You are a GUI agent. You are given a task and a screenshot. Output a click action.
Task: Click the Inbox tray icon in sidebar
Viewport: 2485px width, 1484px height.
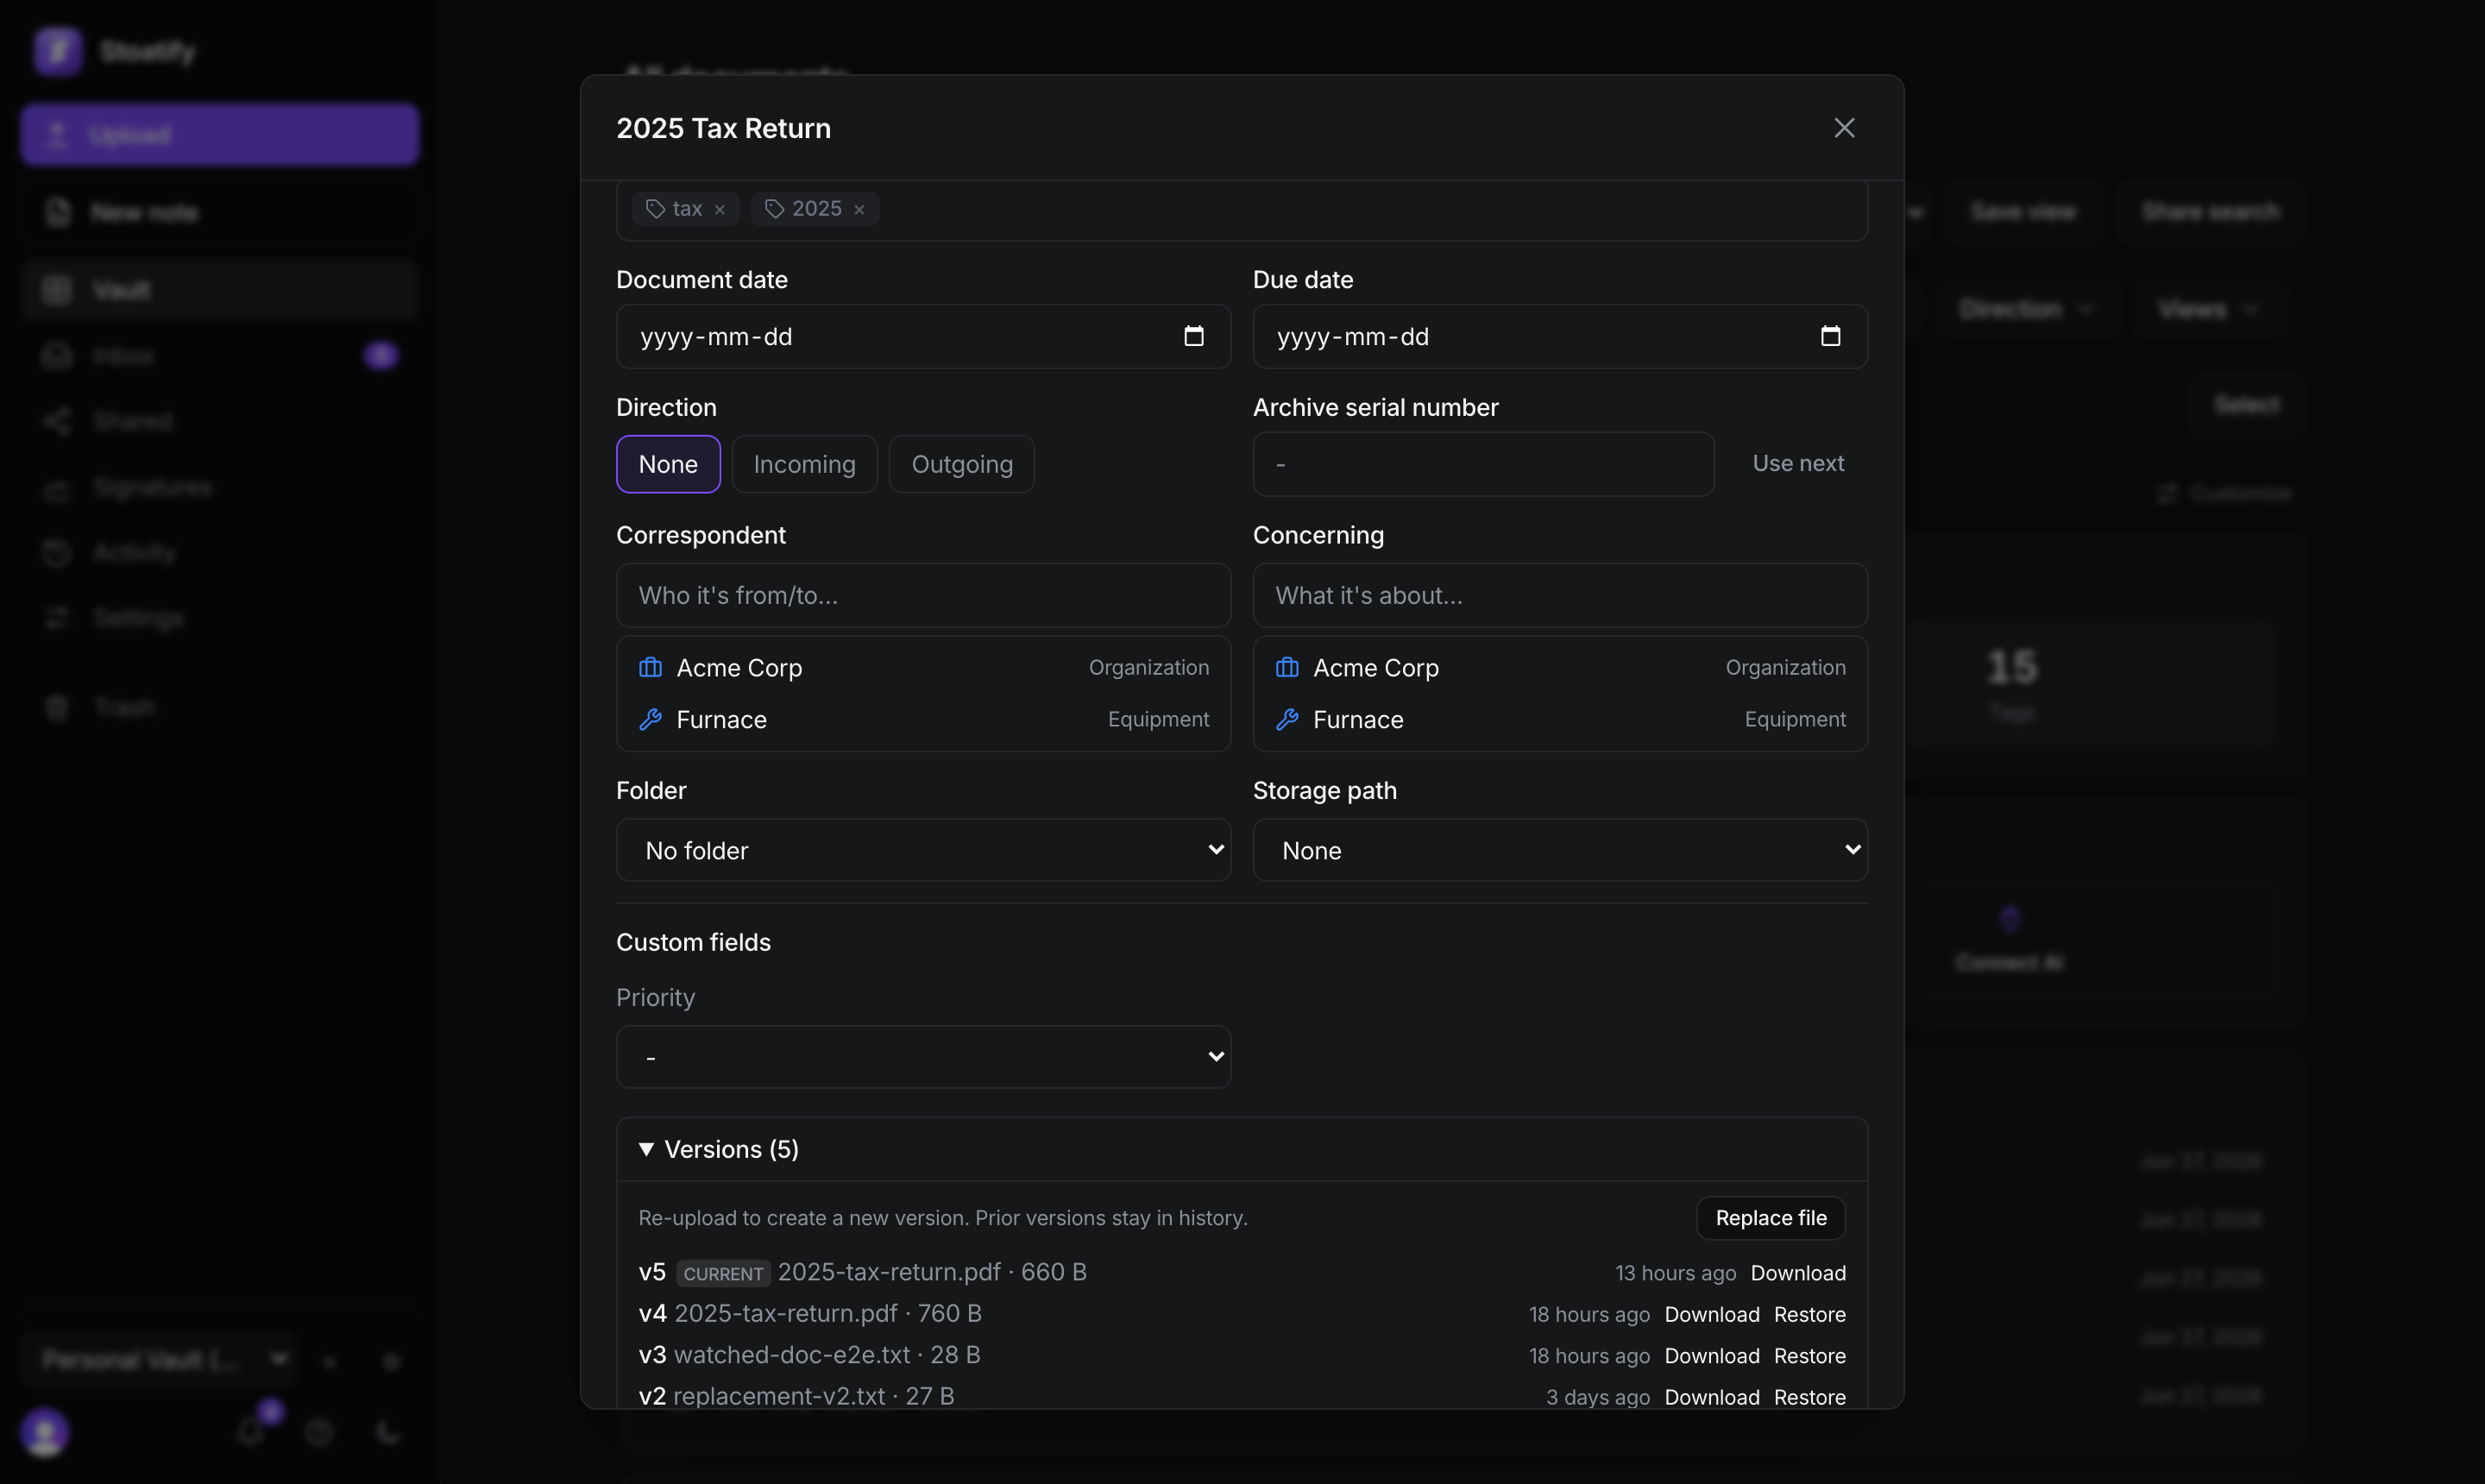pos(57,356)
